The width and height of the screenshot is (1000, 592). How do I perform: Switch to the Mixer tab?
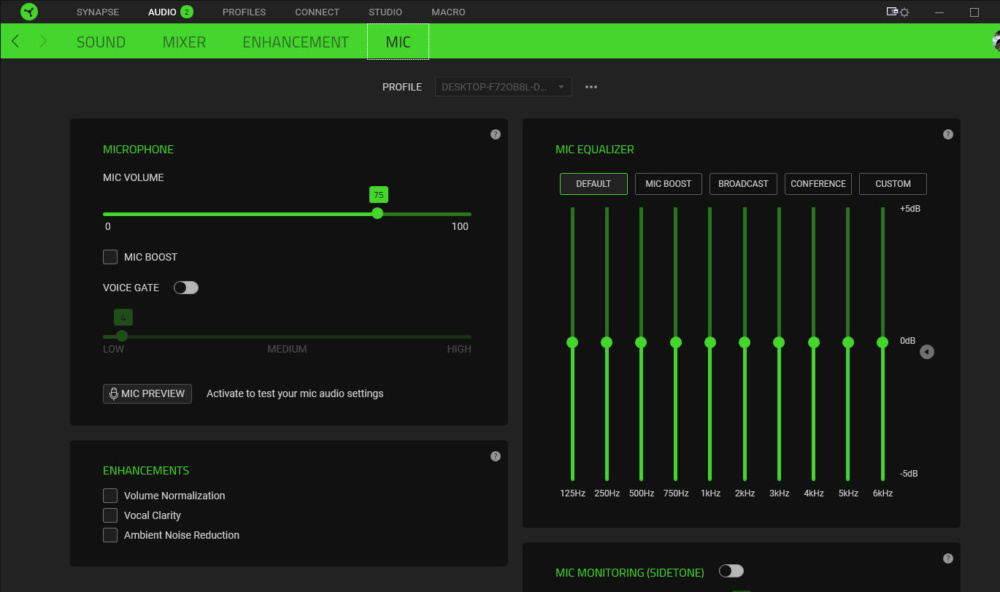click(184, 42)
